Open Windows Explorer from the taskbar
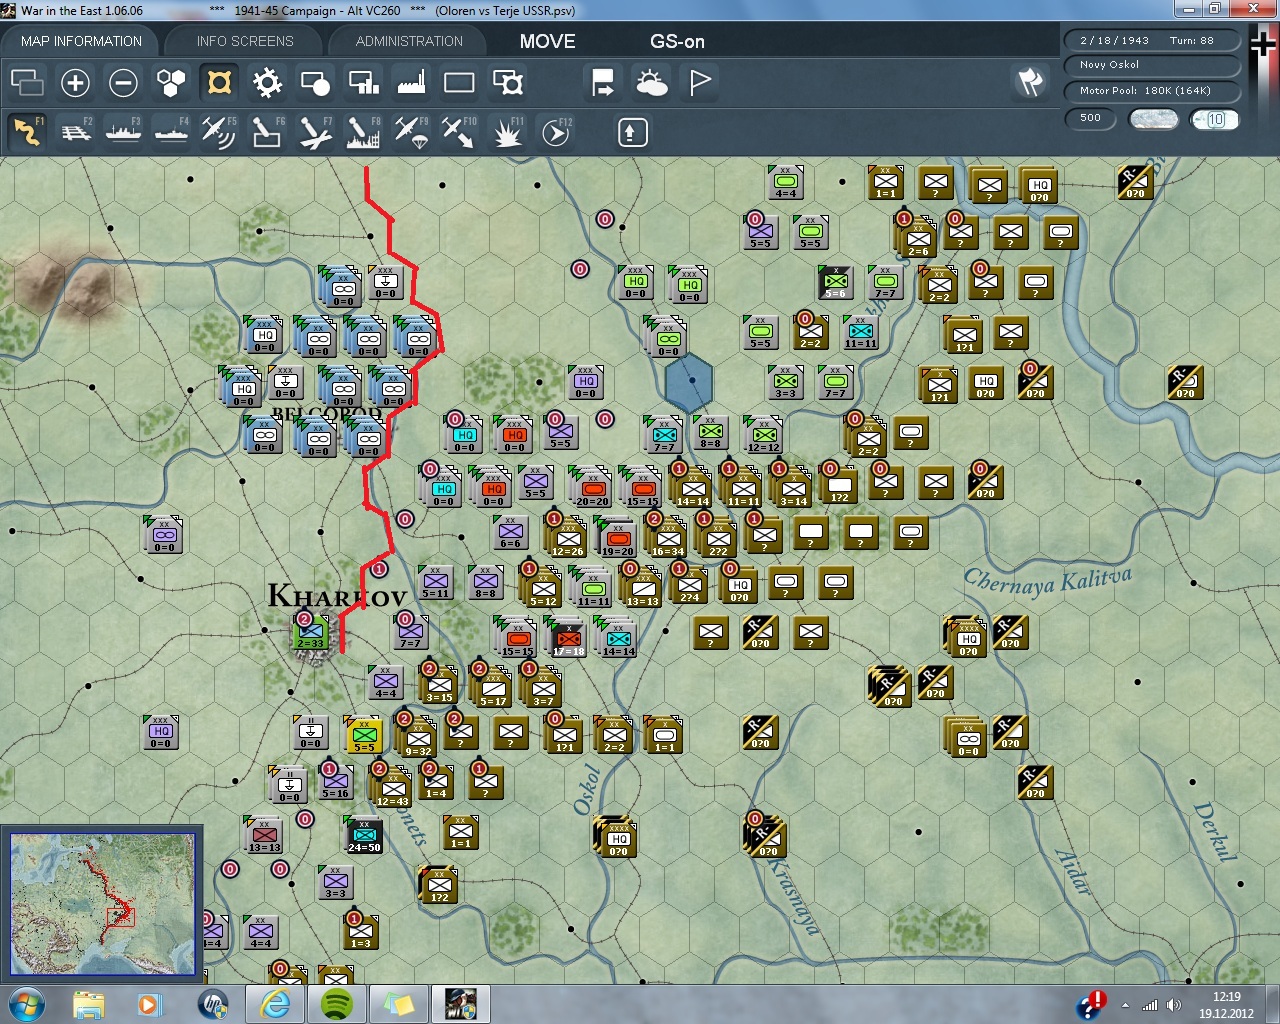1280x1024 pixels. tap(89, 1004)
